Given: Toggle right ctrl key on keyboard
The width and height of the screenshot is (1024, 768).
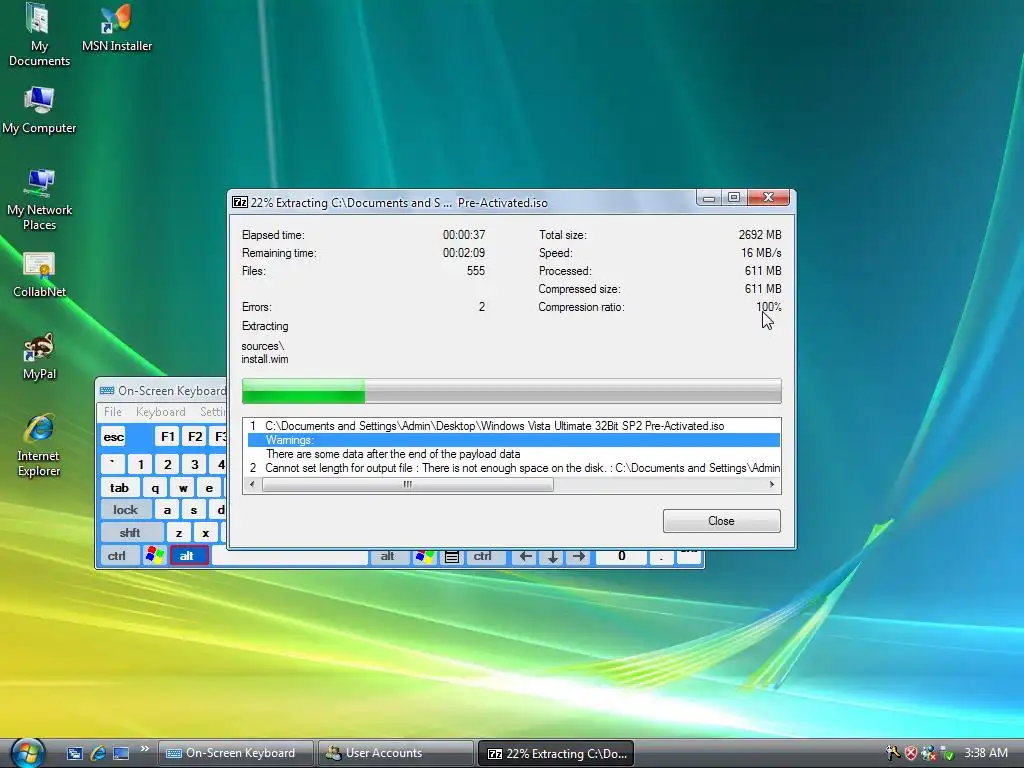Looking at the screenshot, I should tap(485, 556).
